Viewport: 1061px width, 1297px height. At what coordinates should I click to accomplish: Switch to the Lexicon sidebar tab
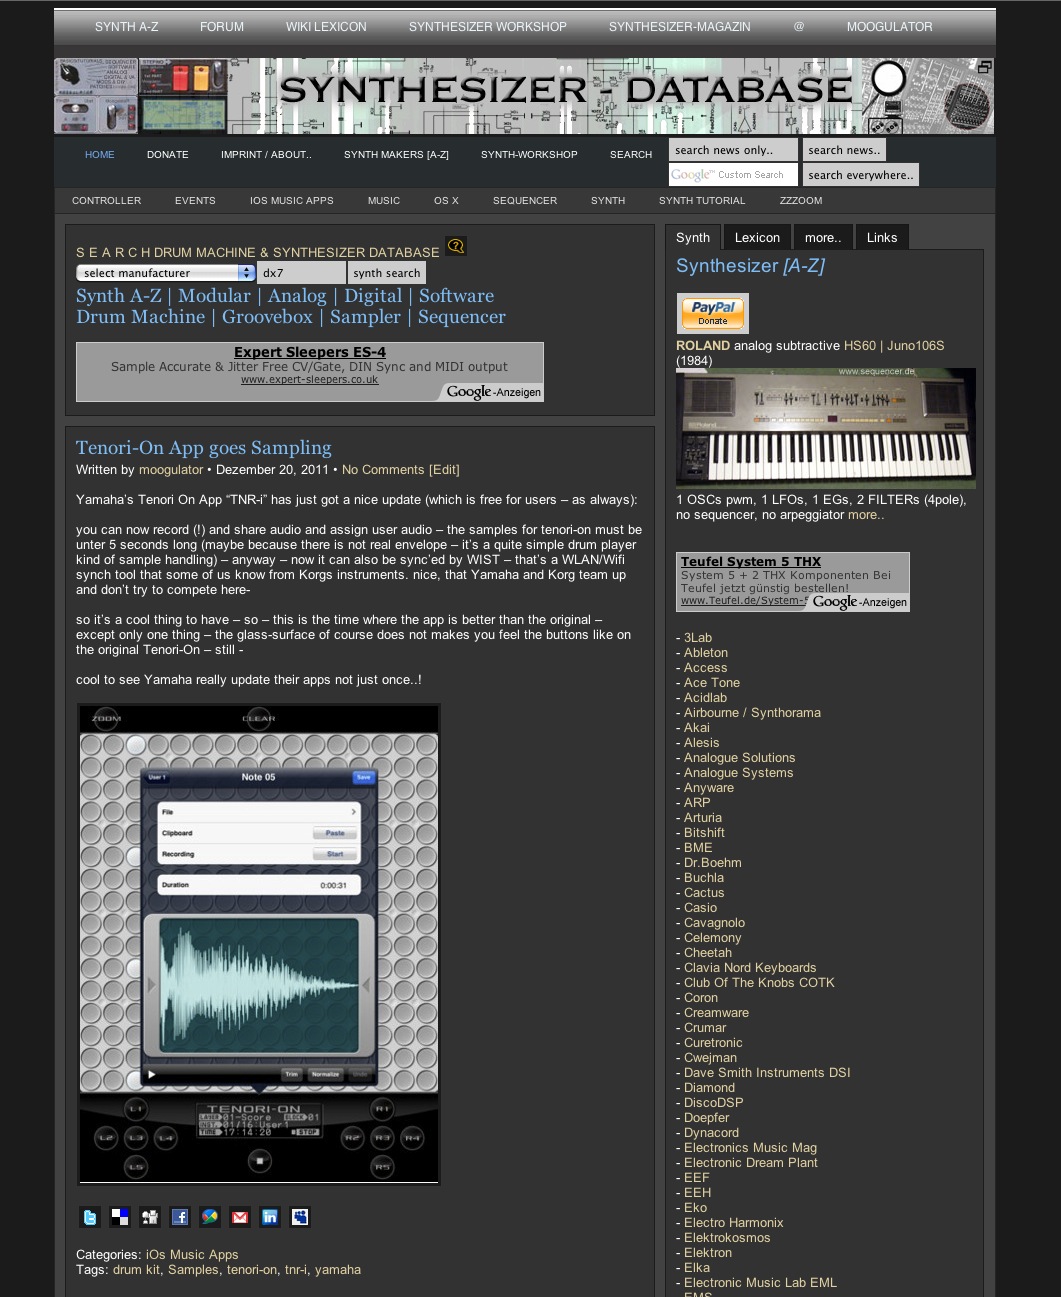[x=757, y=238]
